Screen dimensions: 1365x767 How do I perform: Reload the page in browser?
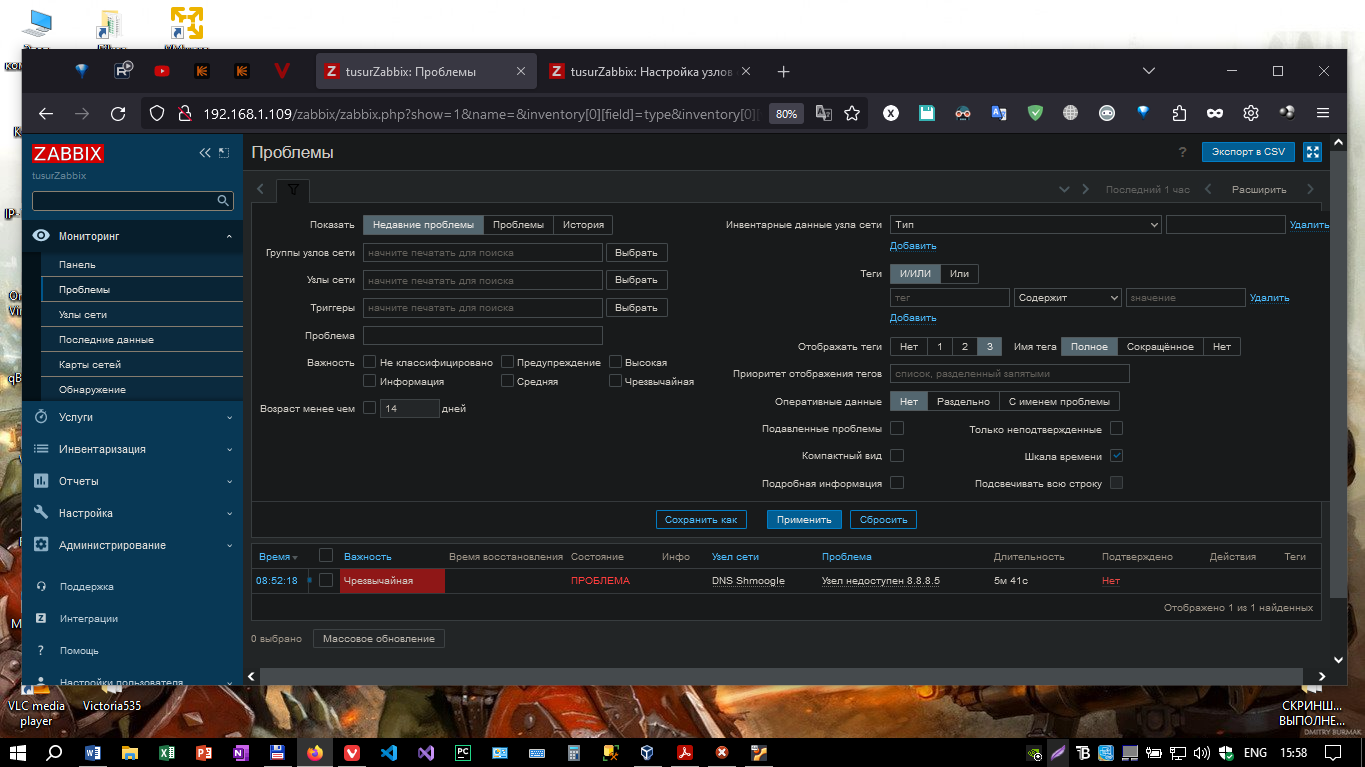[118, 113]
